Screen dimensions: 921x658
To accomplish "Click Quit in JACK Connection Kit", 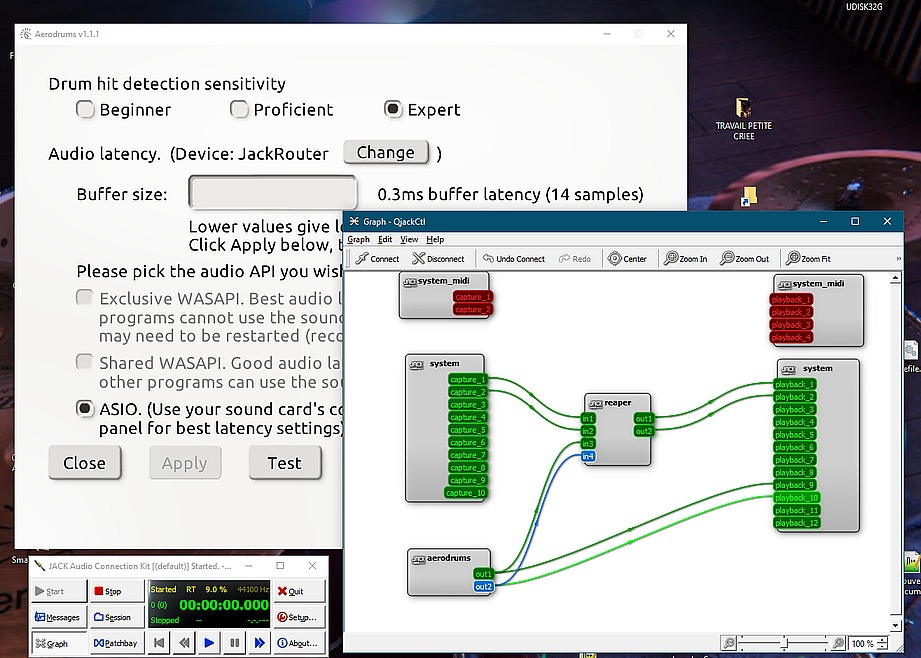I will point(300,591).
